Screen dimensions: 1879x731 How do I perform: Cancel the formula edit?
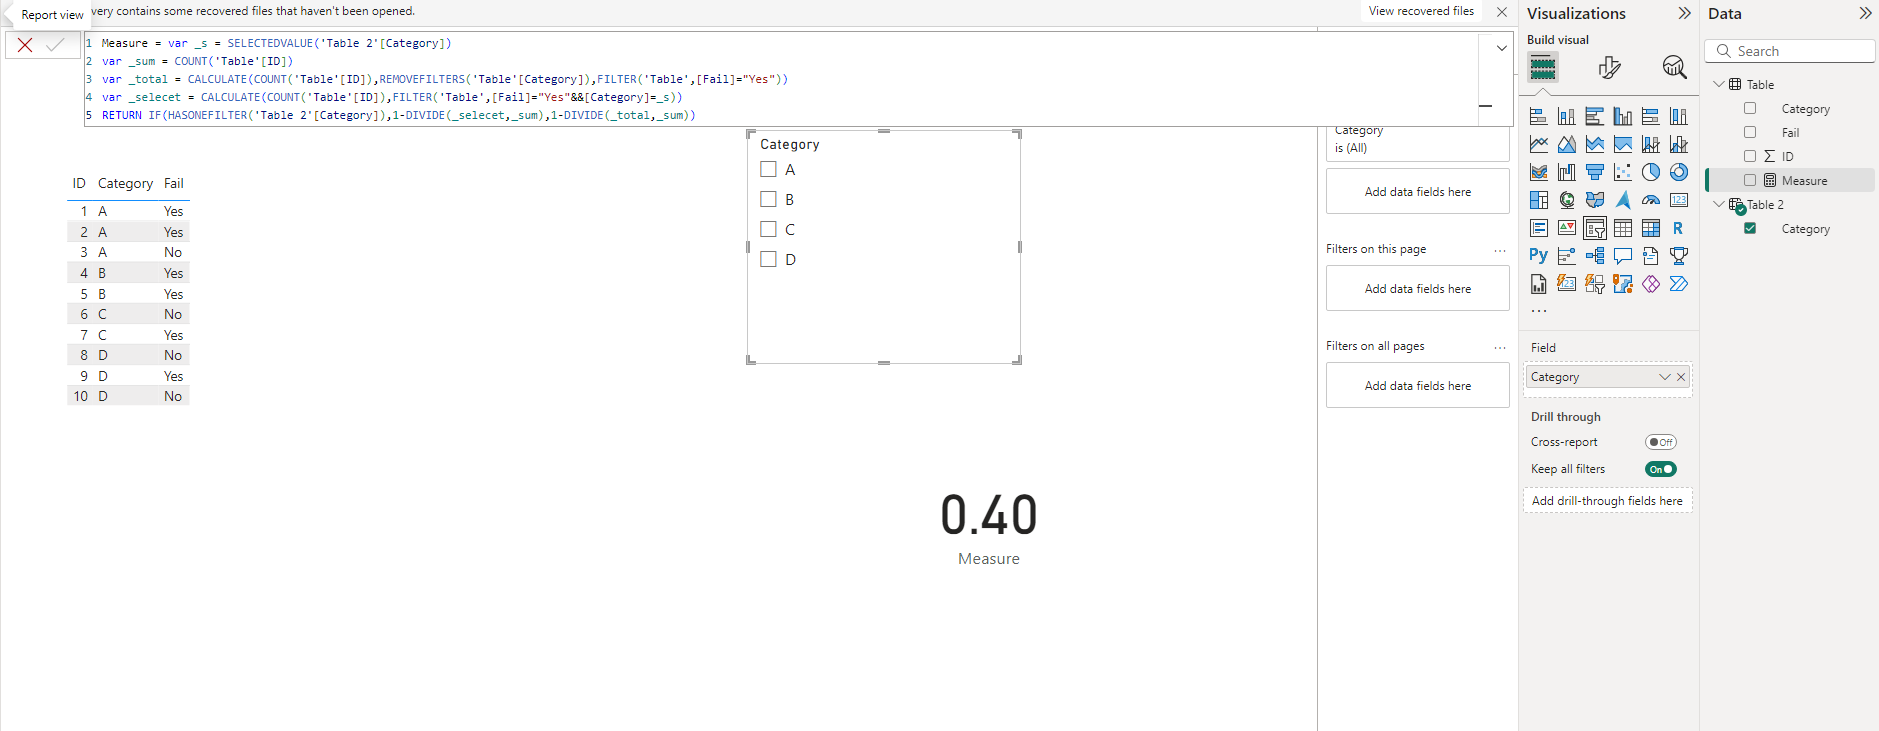tap(25, 45)
